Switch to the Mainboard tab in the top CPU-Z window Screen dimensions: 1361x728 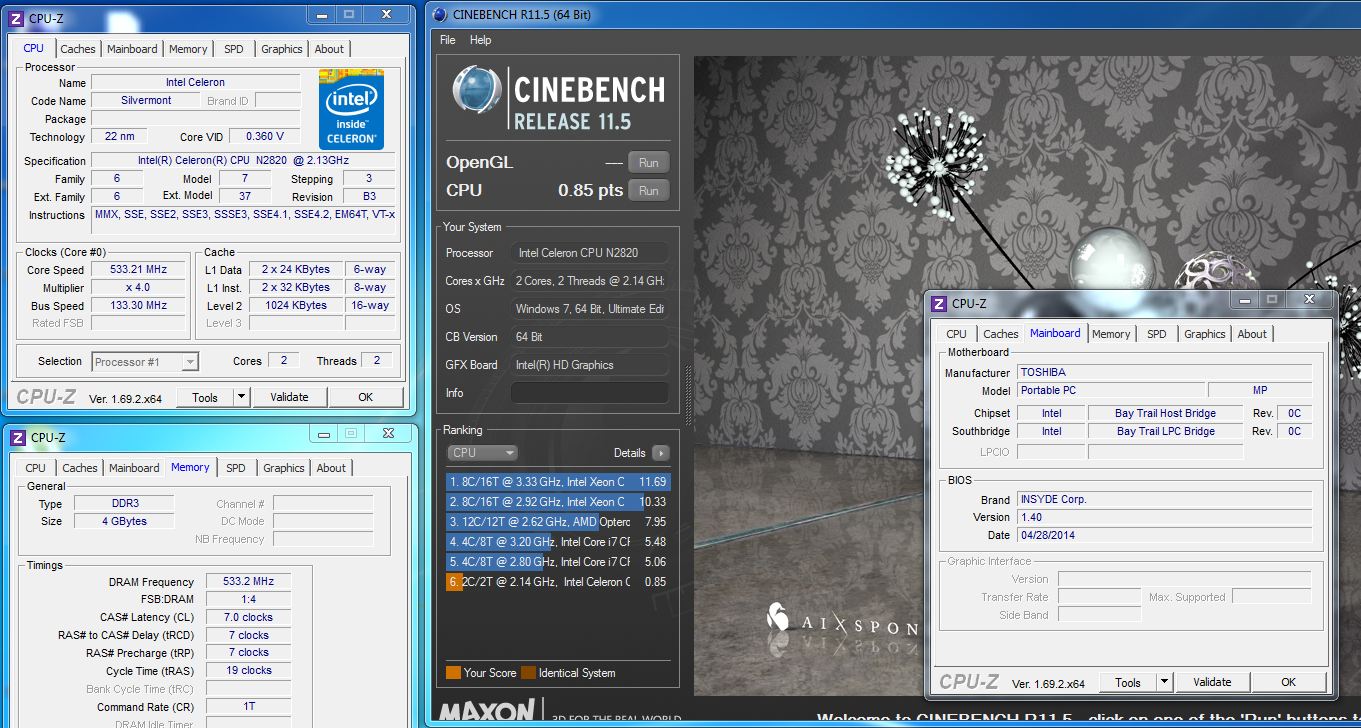pos(132,49)
